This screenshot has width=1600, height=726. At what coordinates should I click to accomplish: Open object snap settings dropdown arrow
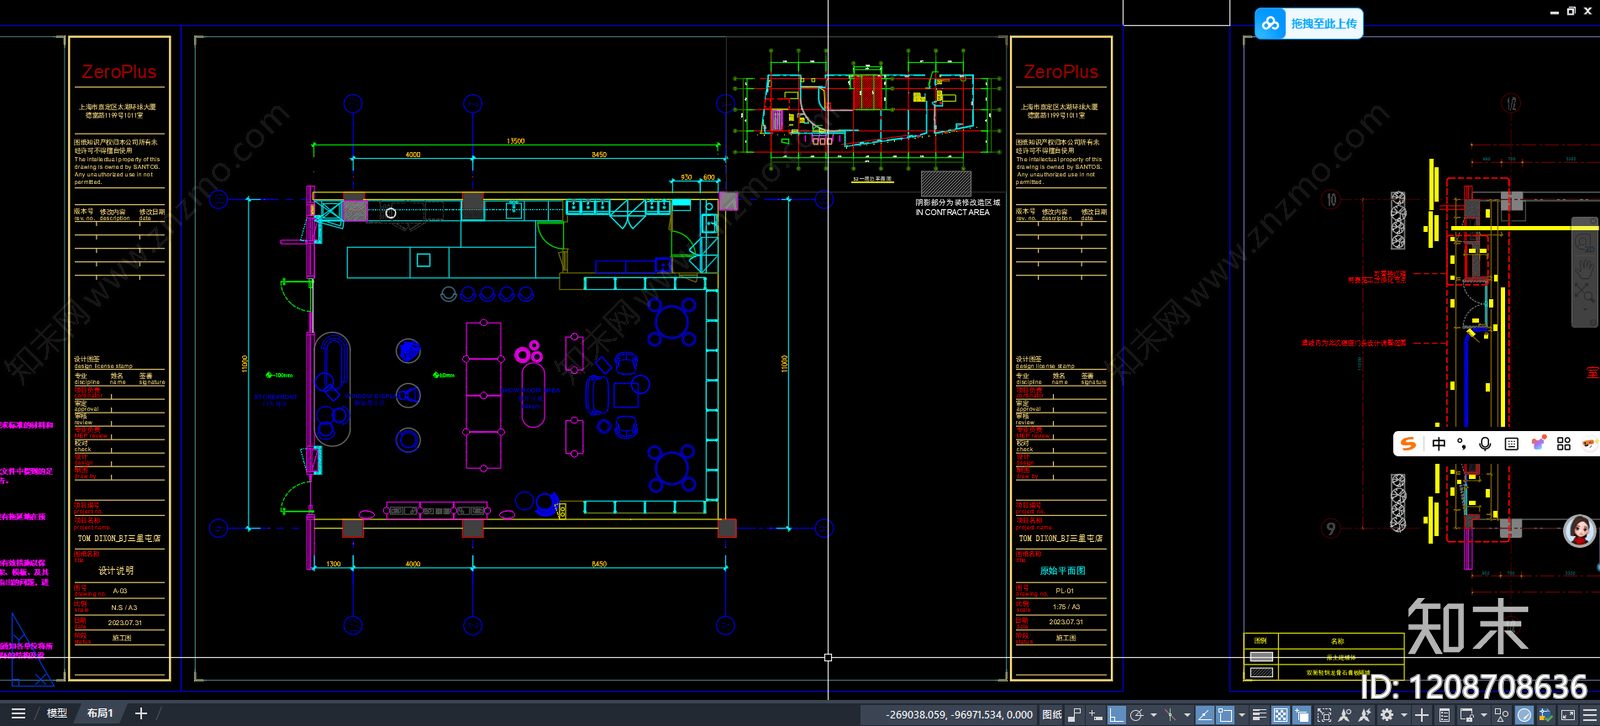pyautogui.click(x=1242, y=715)
